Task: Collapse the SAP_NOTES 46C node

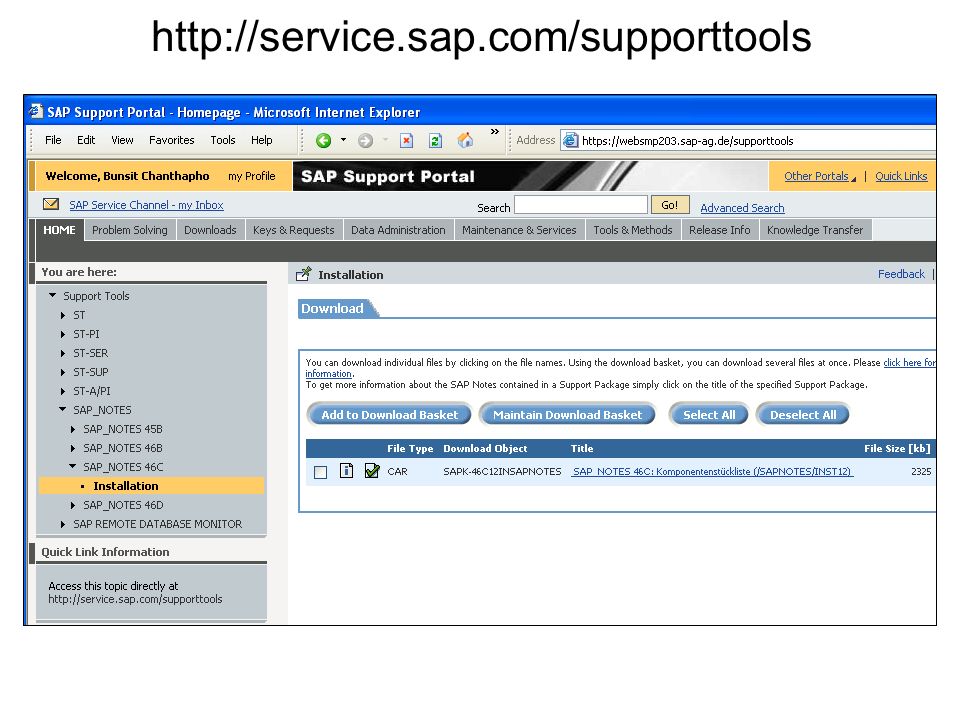Action: [x=73, y=466]
